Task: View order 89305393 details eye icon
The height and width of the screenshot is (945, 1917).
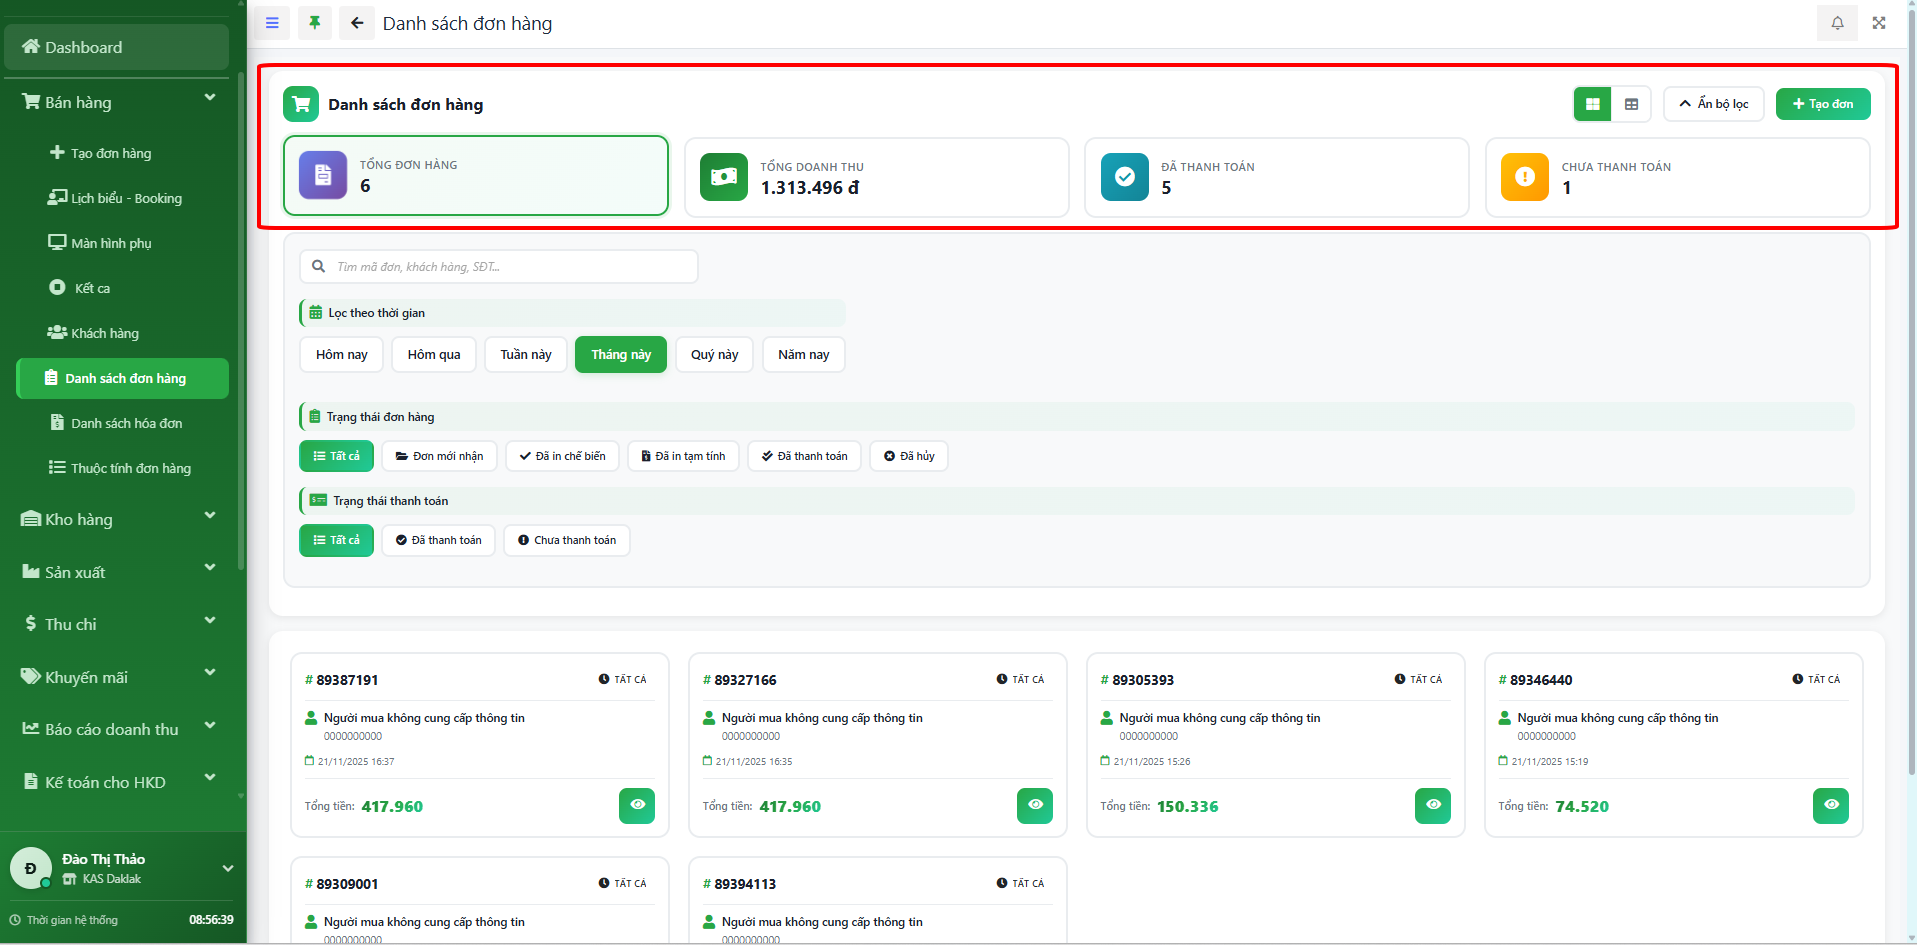Action: point(1432,805)
